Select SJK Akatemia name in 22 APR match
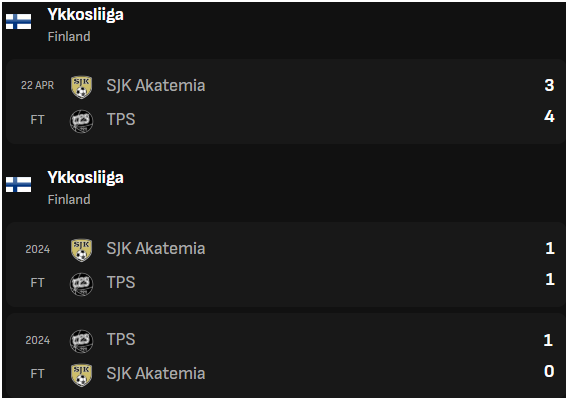Viewport: 568px width, 400px height. (x=156, y=86)
